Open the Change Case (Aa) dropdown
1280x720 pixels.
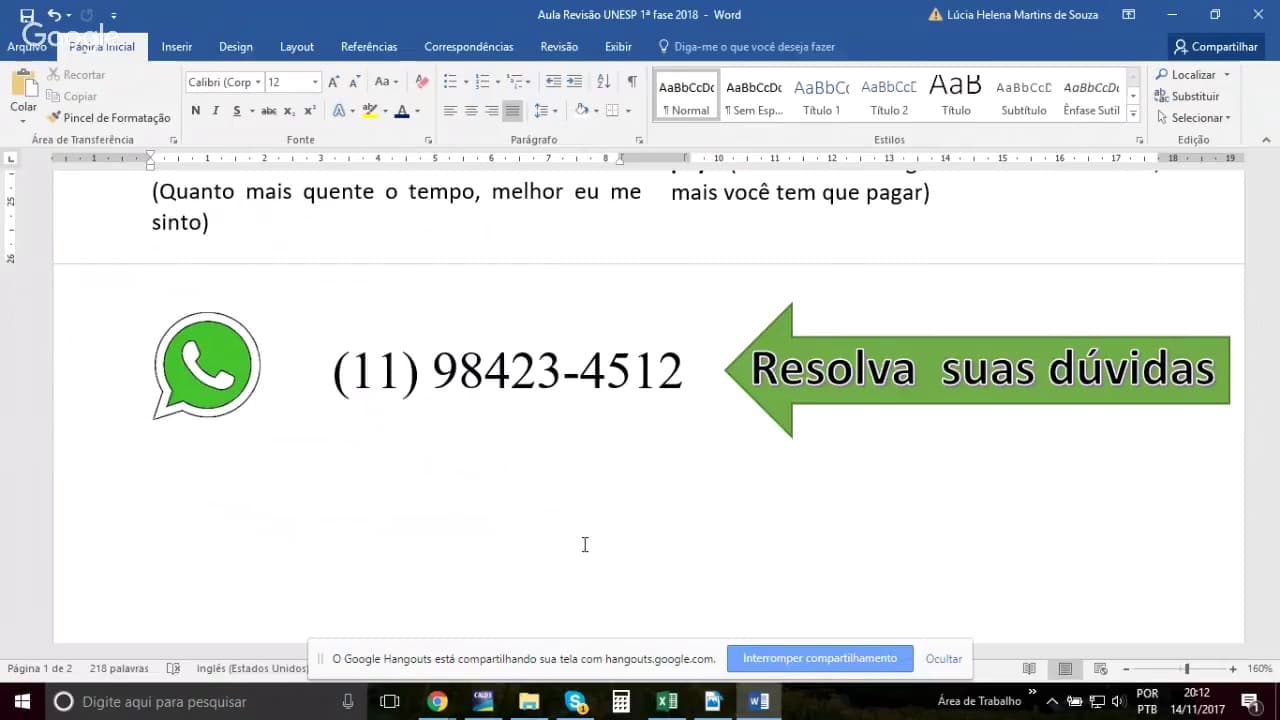[387, 82]
